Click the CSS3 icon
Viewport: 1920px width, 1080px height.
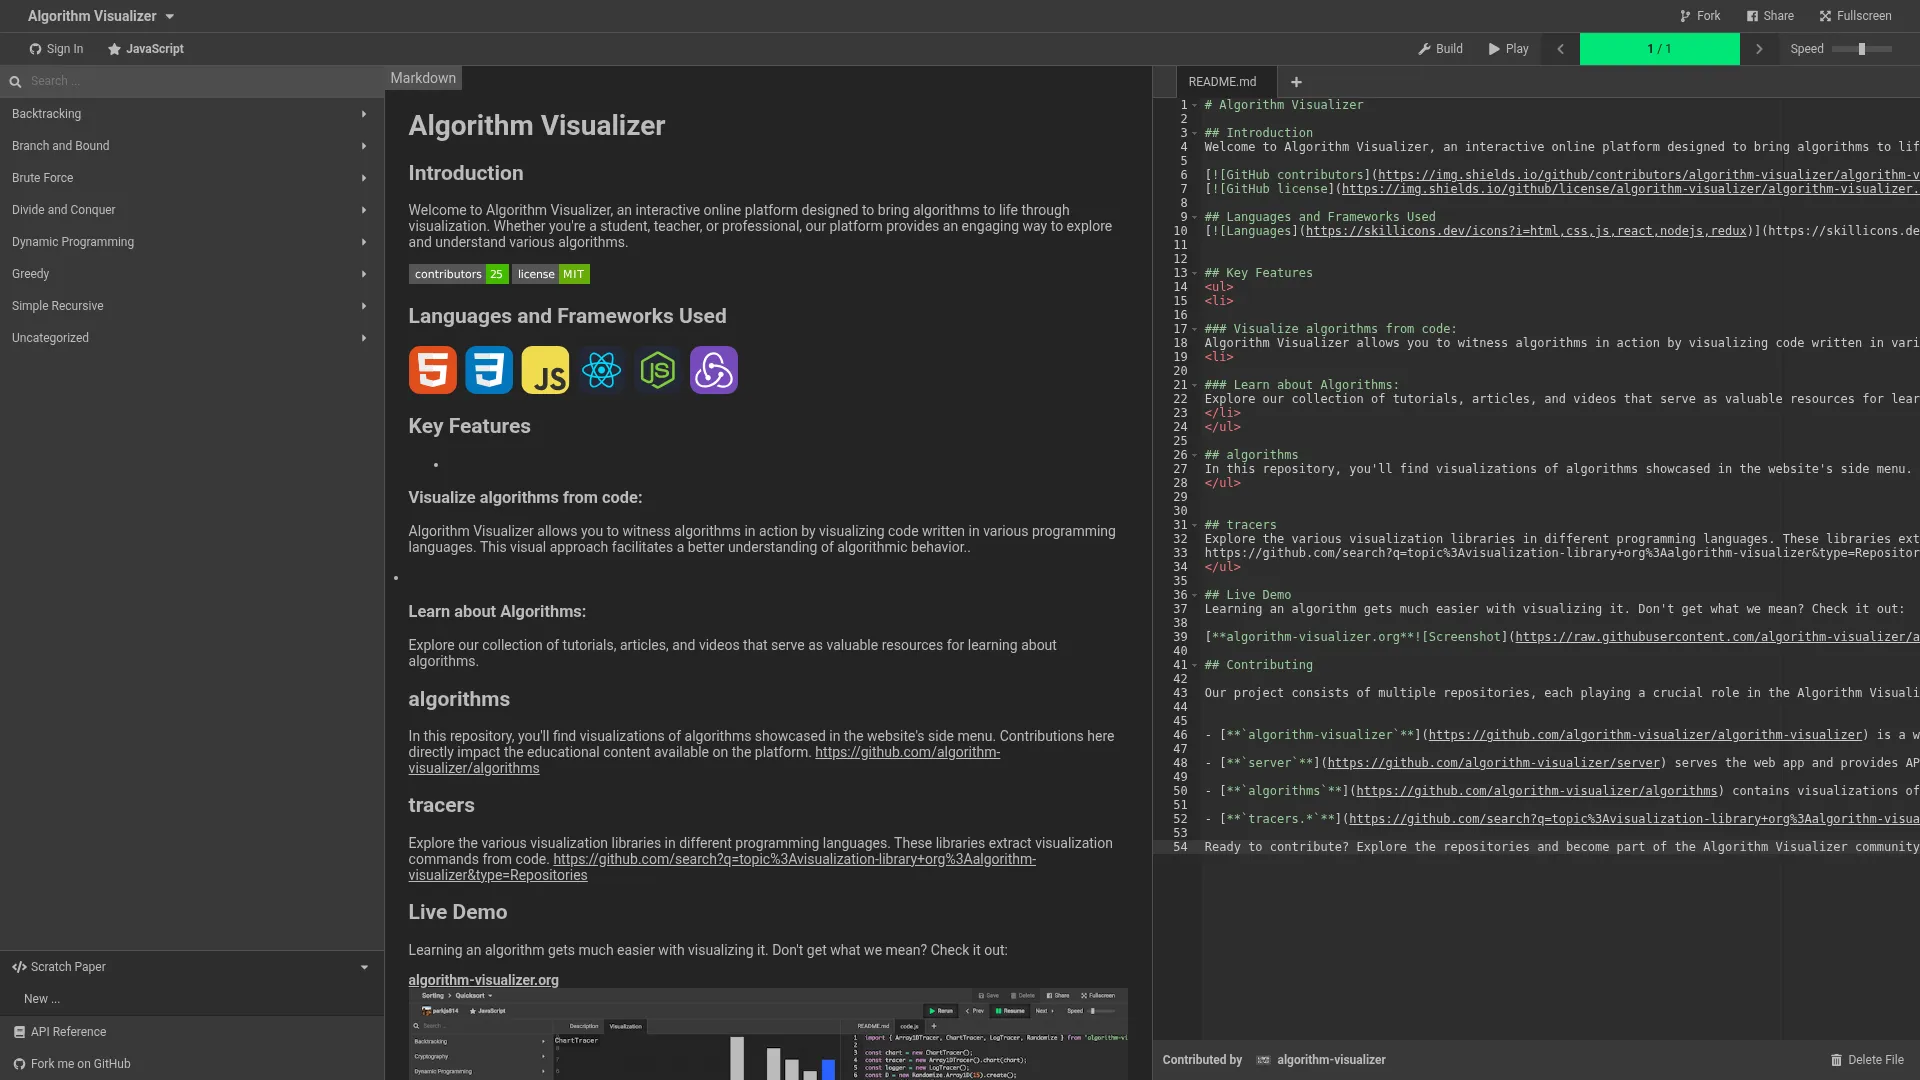[x=489, y=370]
